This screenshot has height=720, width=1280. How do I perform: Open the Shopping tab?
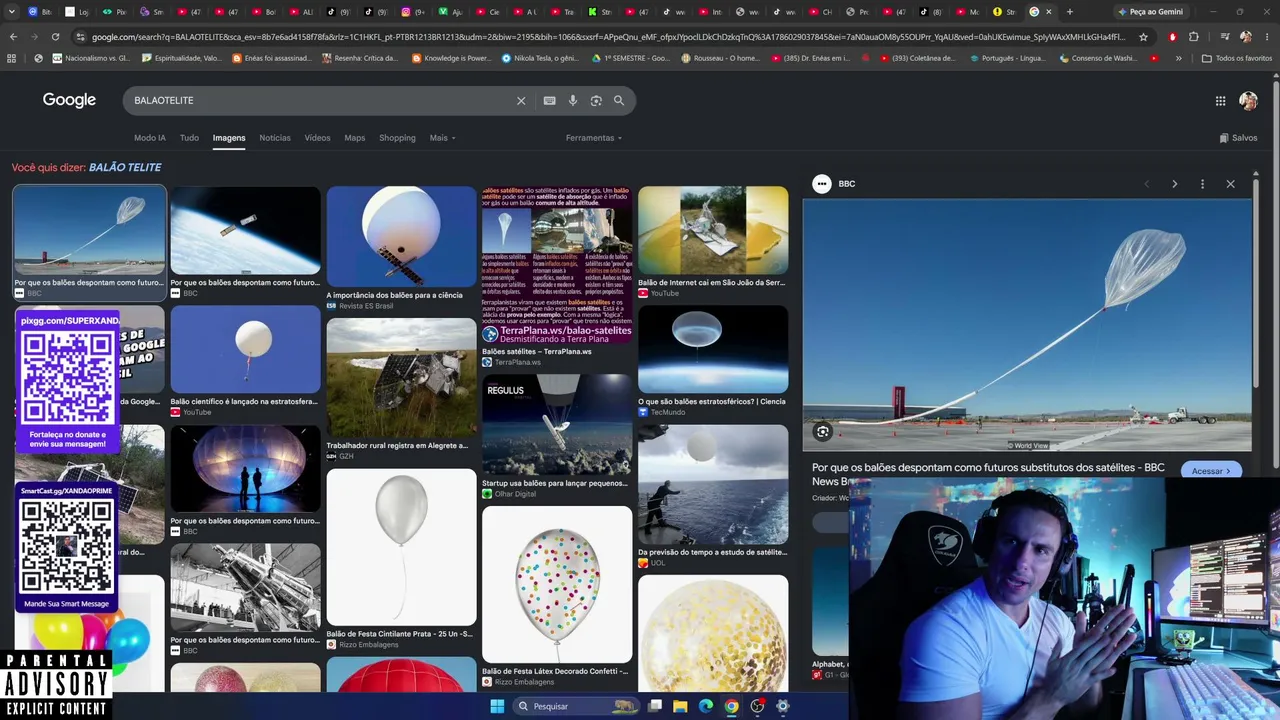point(397,138)
